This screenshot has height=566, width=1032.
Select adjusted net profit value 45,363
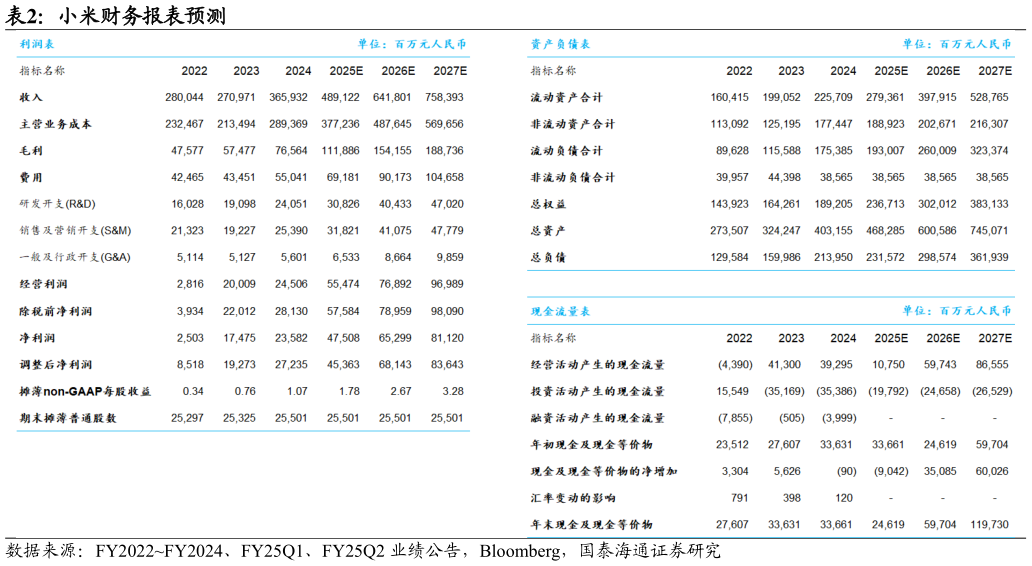tap(343, 365)
